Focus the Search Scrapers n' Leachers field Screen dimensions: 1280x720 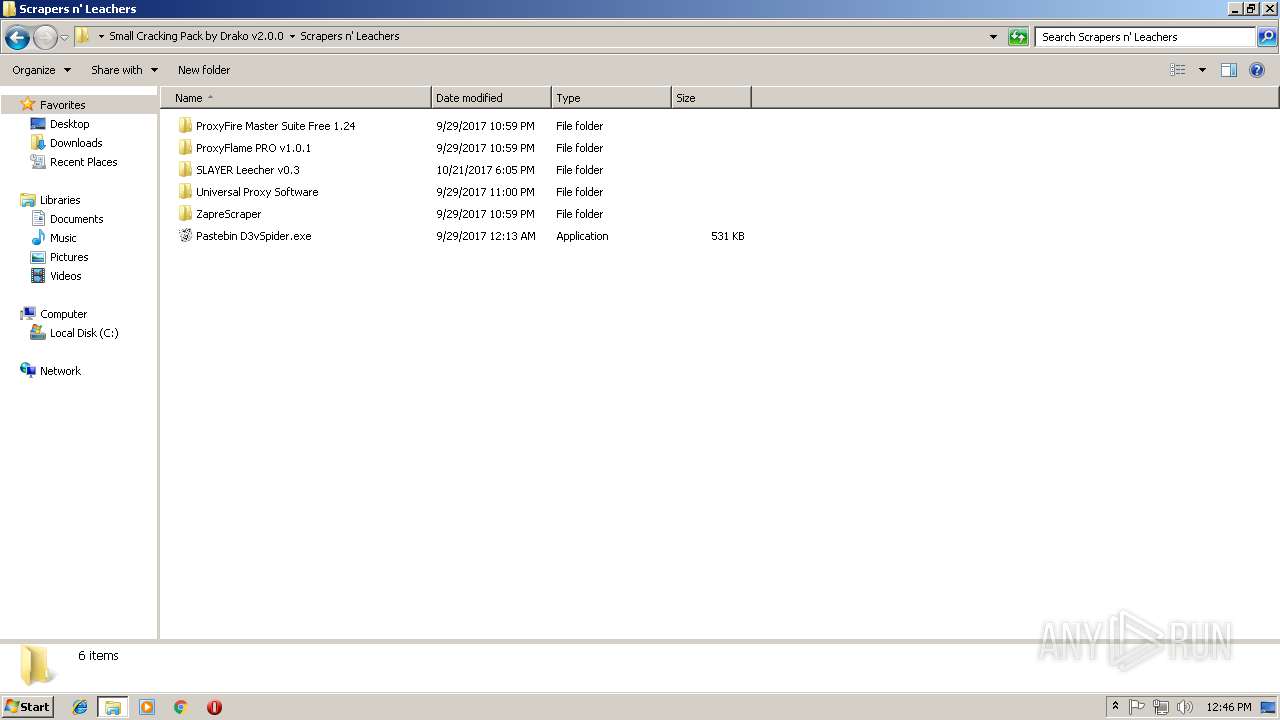[x=1145, y=37]
